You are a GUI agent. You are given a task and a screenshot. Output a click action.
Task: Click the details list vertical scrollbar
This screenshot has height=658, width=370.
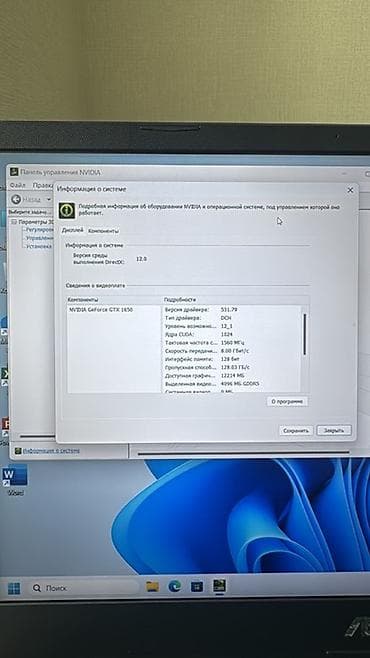305,334
